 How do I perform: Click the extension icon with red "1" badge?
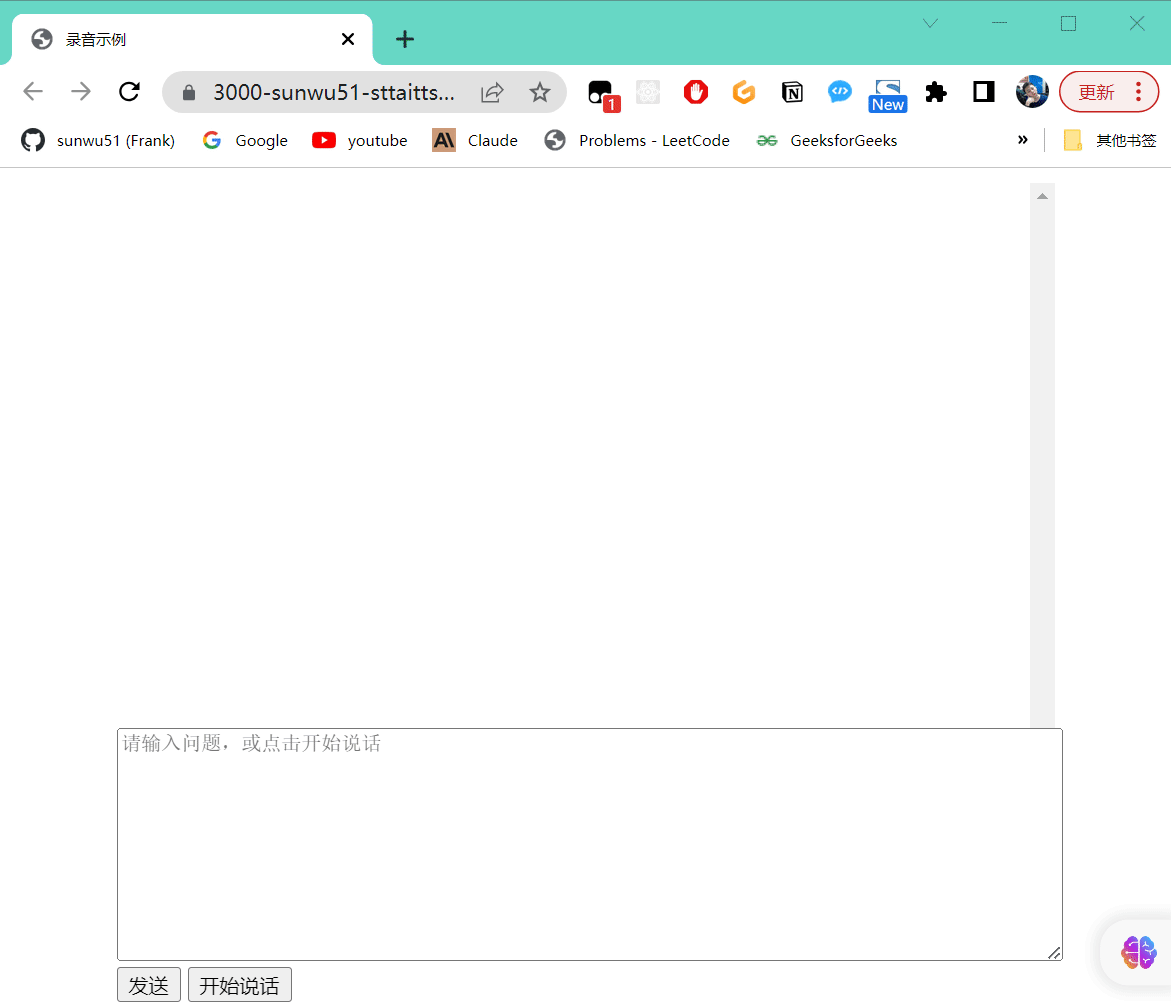pos(601,92)
